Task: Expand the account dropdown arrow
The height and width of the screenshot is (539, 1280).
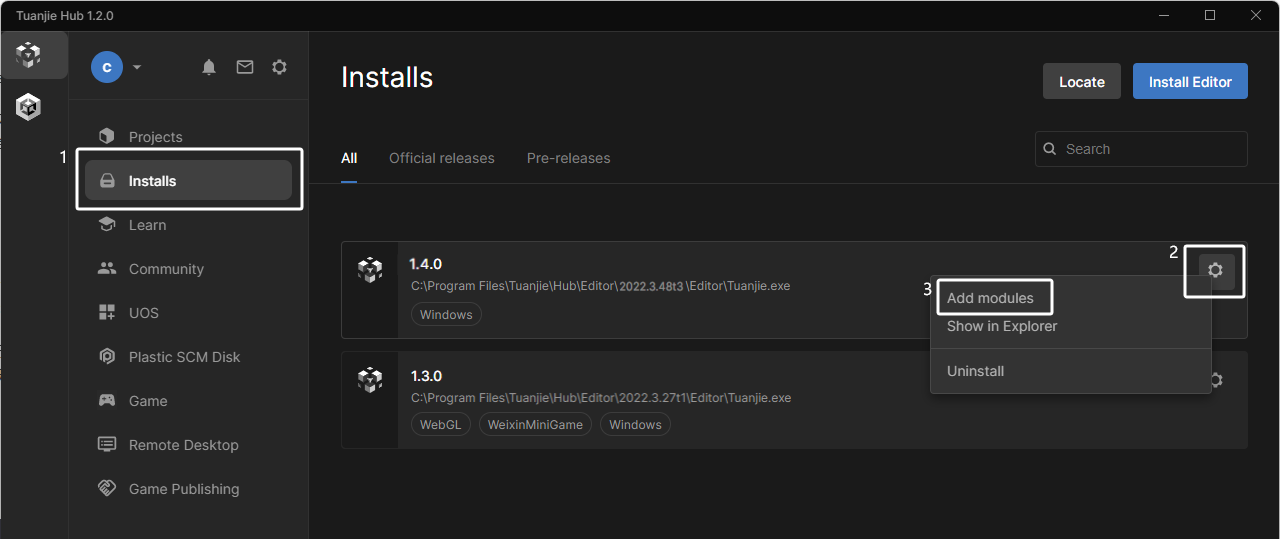Action: [137, 67]
